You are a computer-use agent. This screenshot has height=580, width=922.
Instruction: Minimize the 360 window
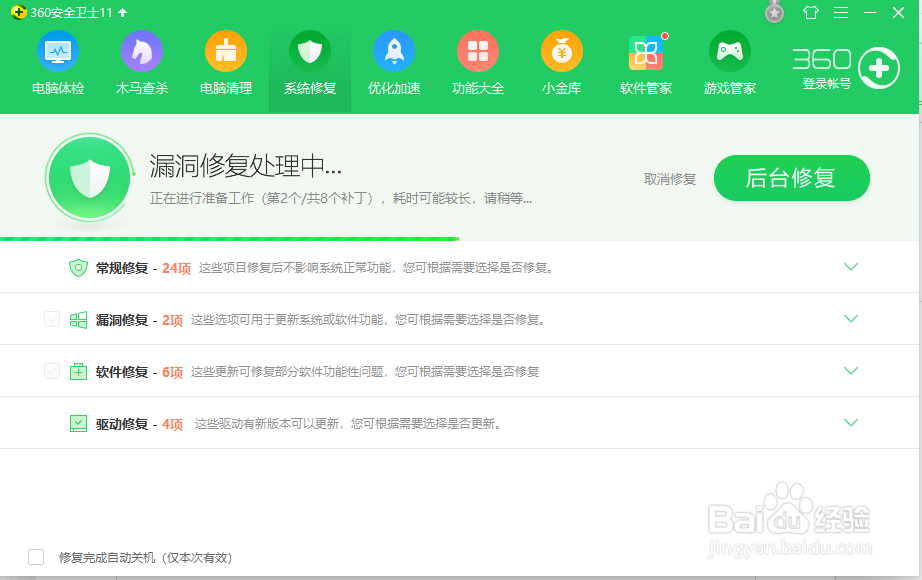(870, 12)
